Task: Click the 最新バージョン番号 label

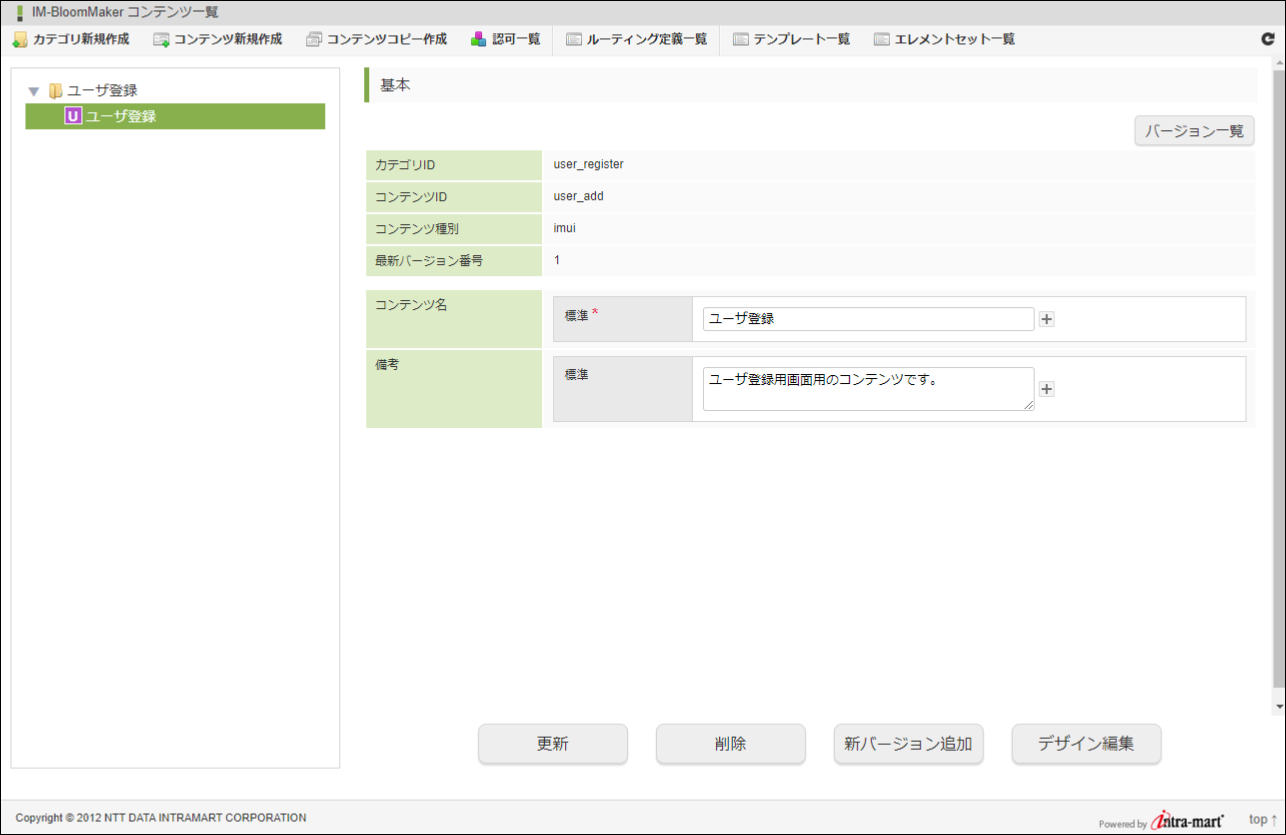Action: [428, 260]
